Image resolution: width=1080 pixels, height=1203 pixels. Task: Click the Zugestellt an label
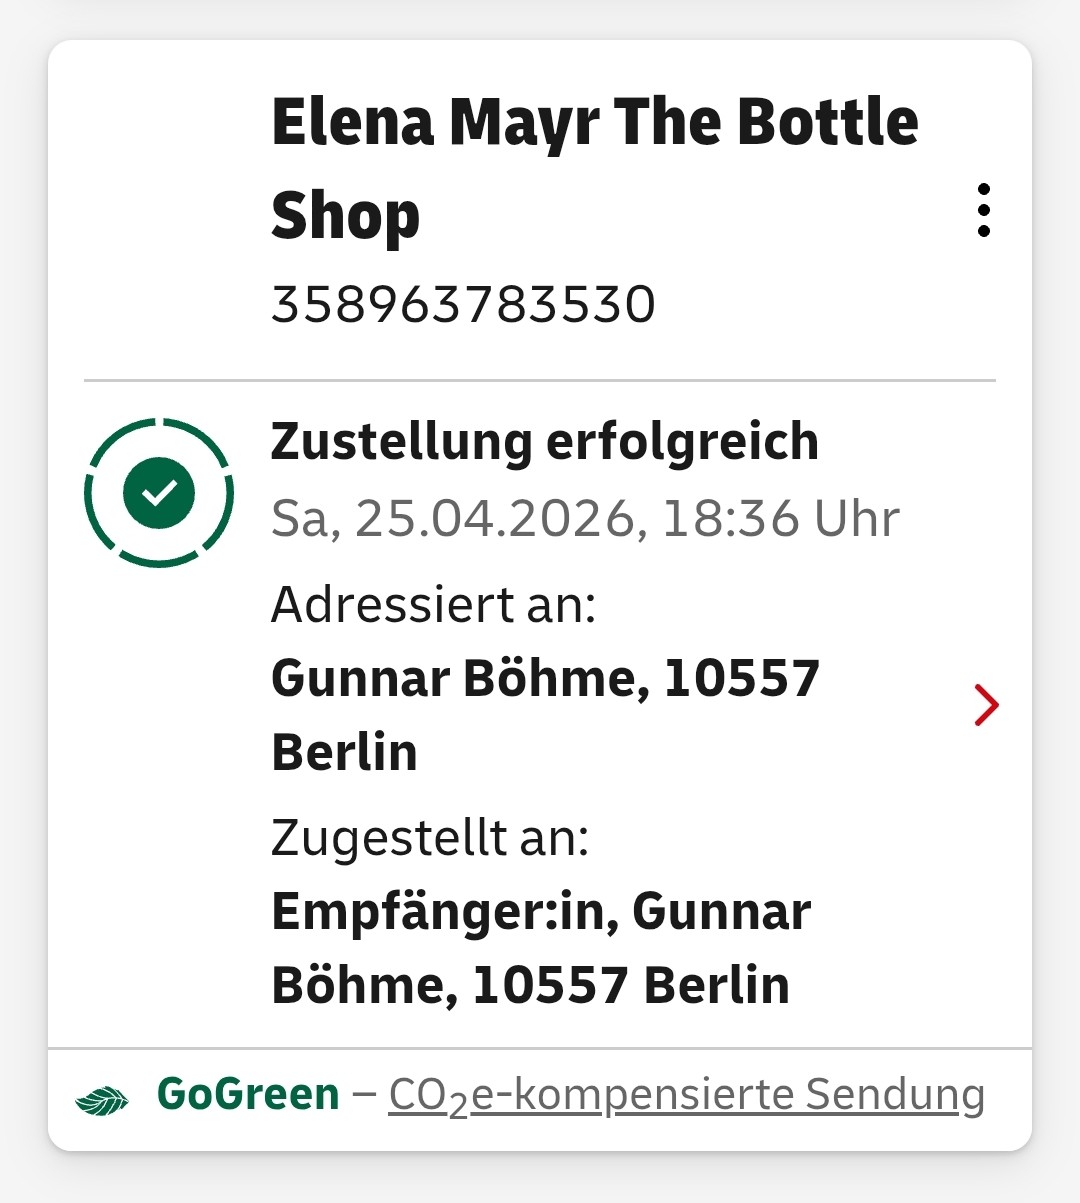(x=430, y=838)
